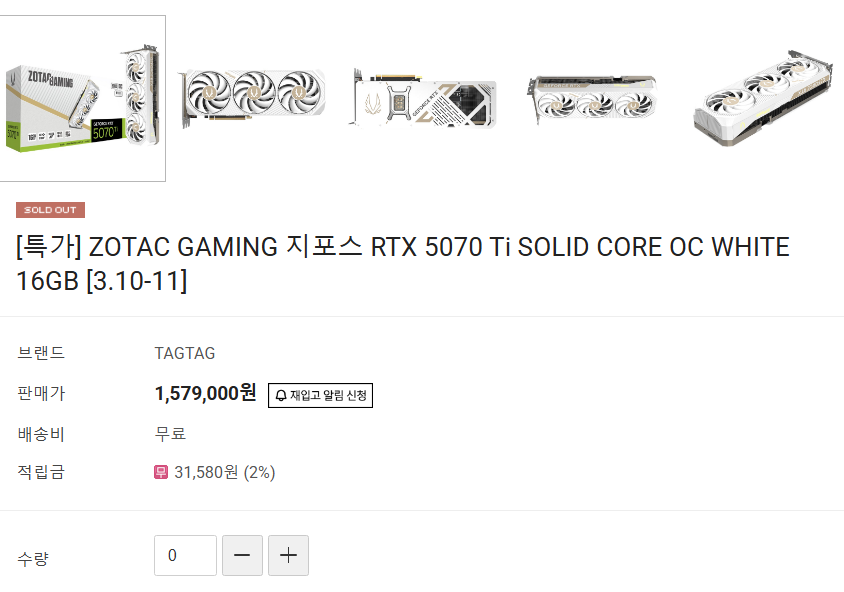Click the 브랜드 row label
This screenshot has height=592, width=844.
point(41,353)
